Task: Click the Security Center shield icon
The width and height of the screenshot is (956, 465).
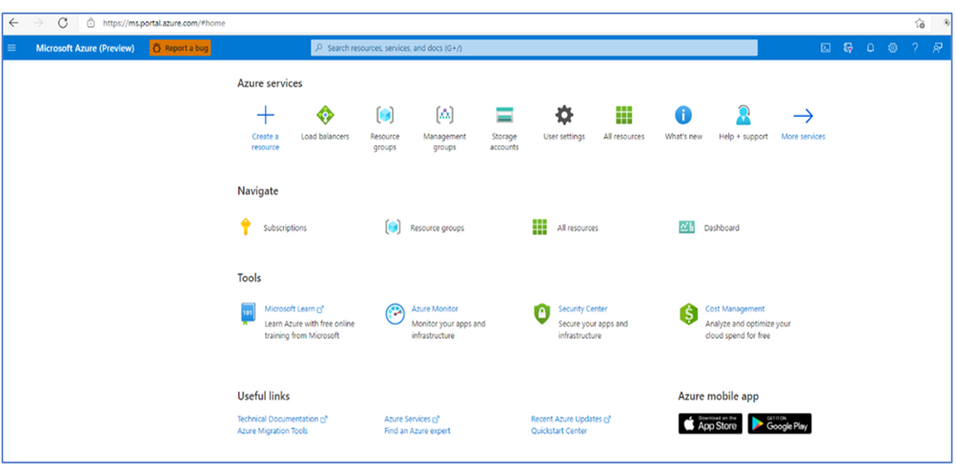Action: pos(541,314)
